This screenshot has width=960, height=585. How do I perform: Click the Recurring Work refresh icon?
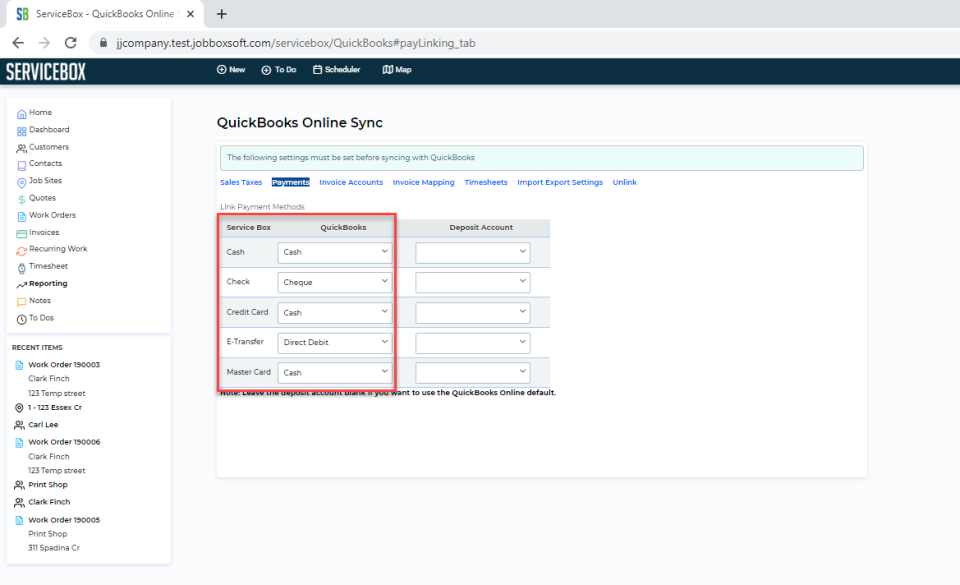[21, 251]
